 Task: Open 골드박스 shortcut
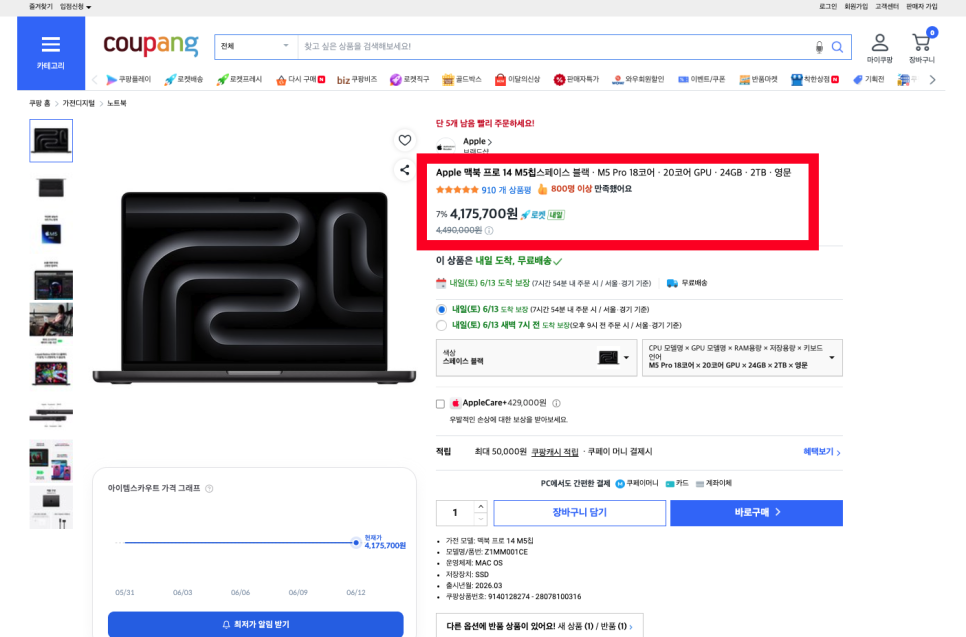461,79
